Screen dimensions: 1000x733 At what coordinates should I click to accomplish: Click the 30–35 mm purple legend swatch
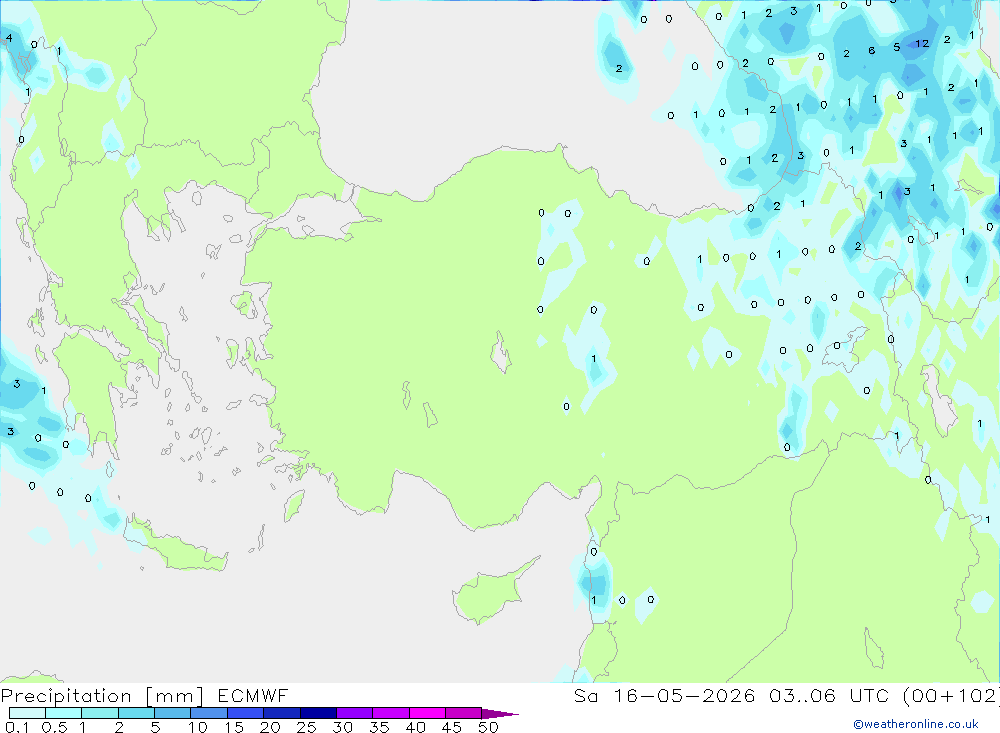355,713
